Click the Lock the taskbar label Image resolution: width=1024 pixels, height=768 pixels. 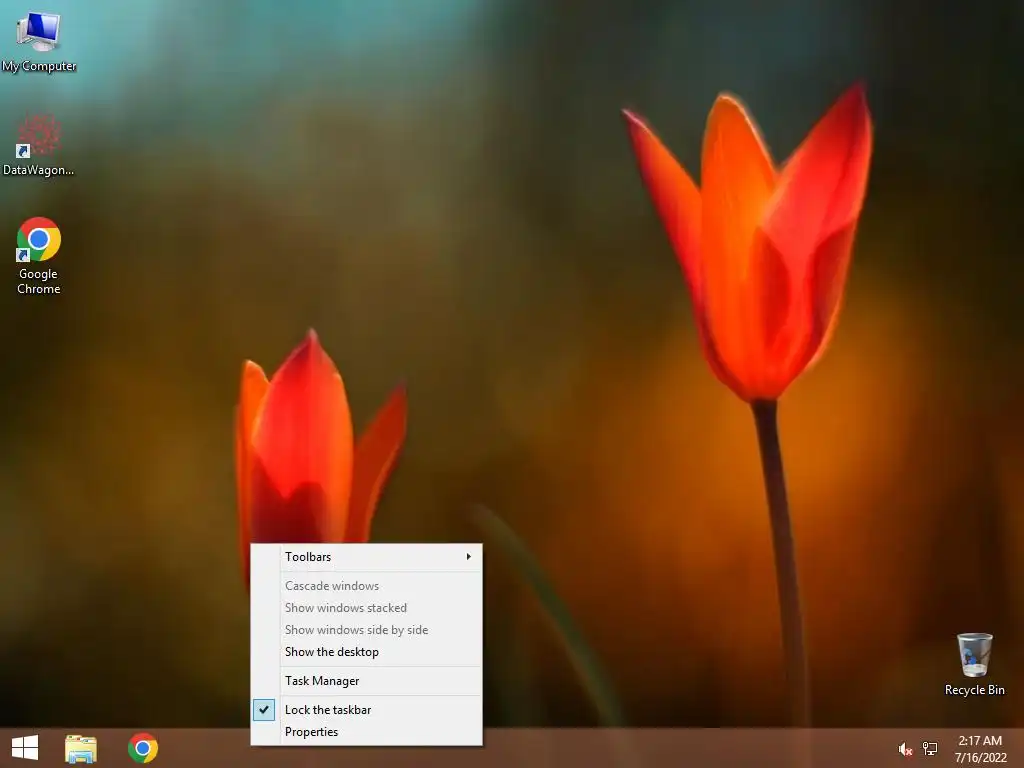click(x=328, y=710)
